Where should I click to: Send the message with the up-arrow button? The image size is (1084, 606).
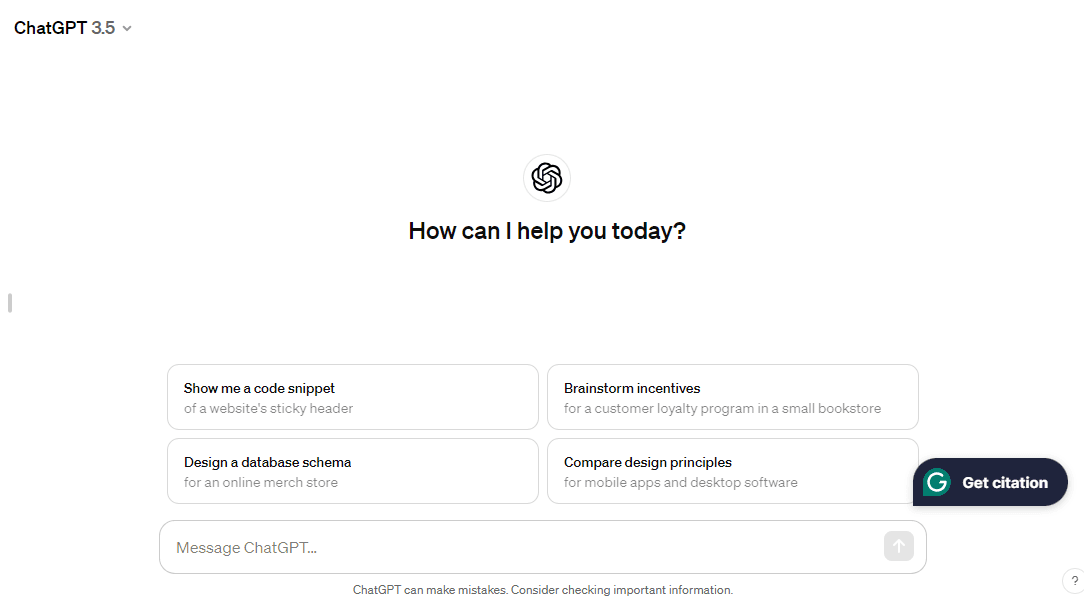(898, 546)
